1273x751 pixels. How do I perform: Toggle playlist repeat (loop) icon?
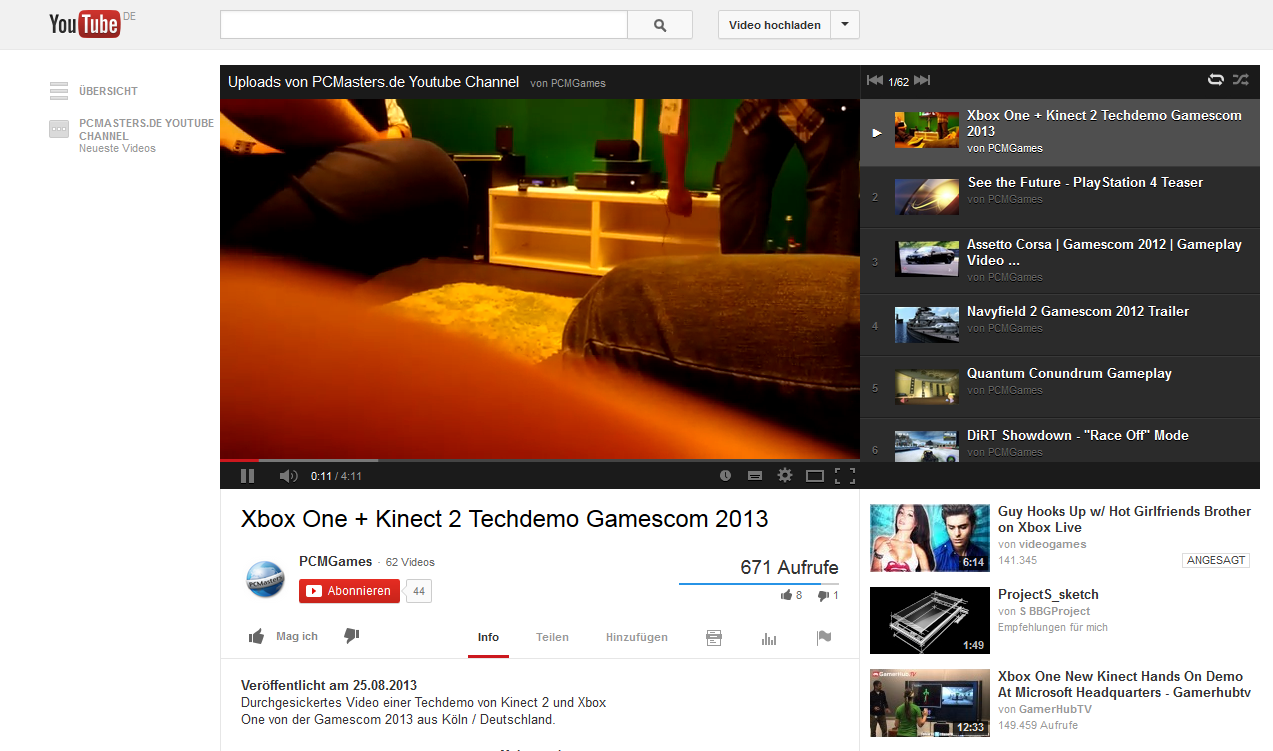1216,80
